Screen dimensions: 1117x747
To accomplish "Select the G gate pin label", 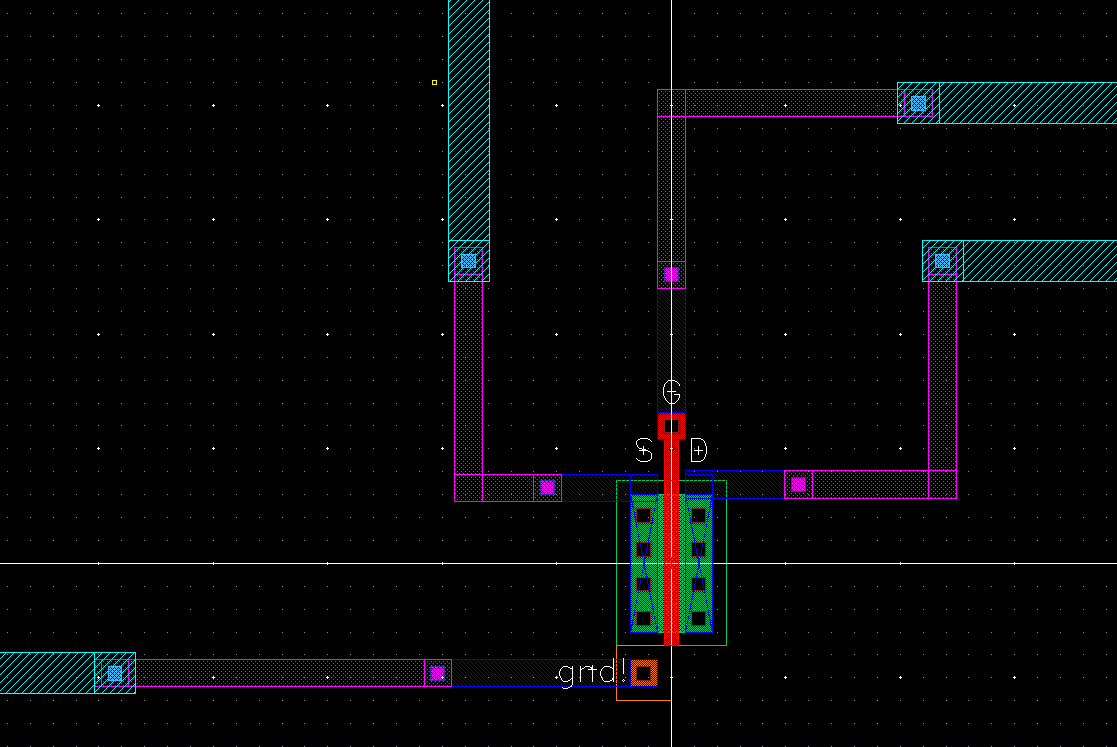I will (x=671, y=392).
